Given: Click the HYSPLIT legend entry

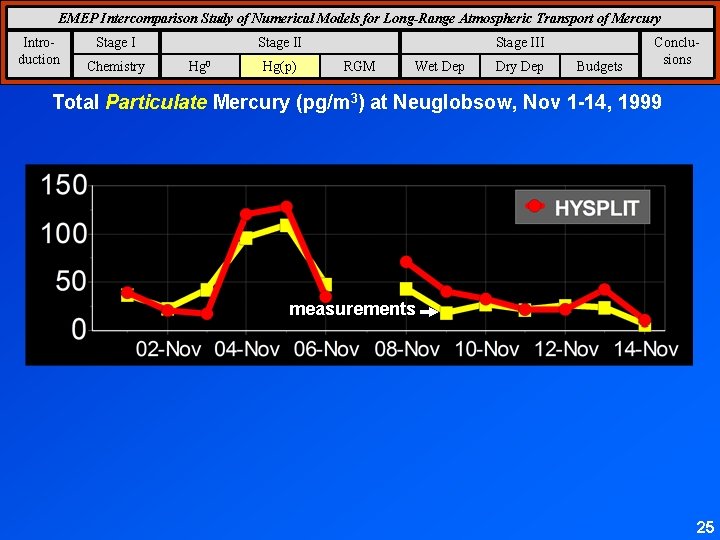Looking at the screenshot, I should pyautogui.click(x=582, y=208).
